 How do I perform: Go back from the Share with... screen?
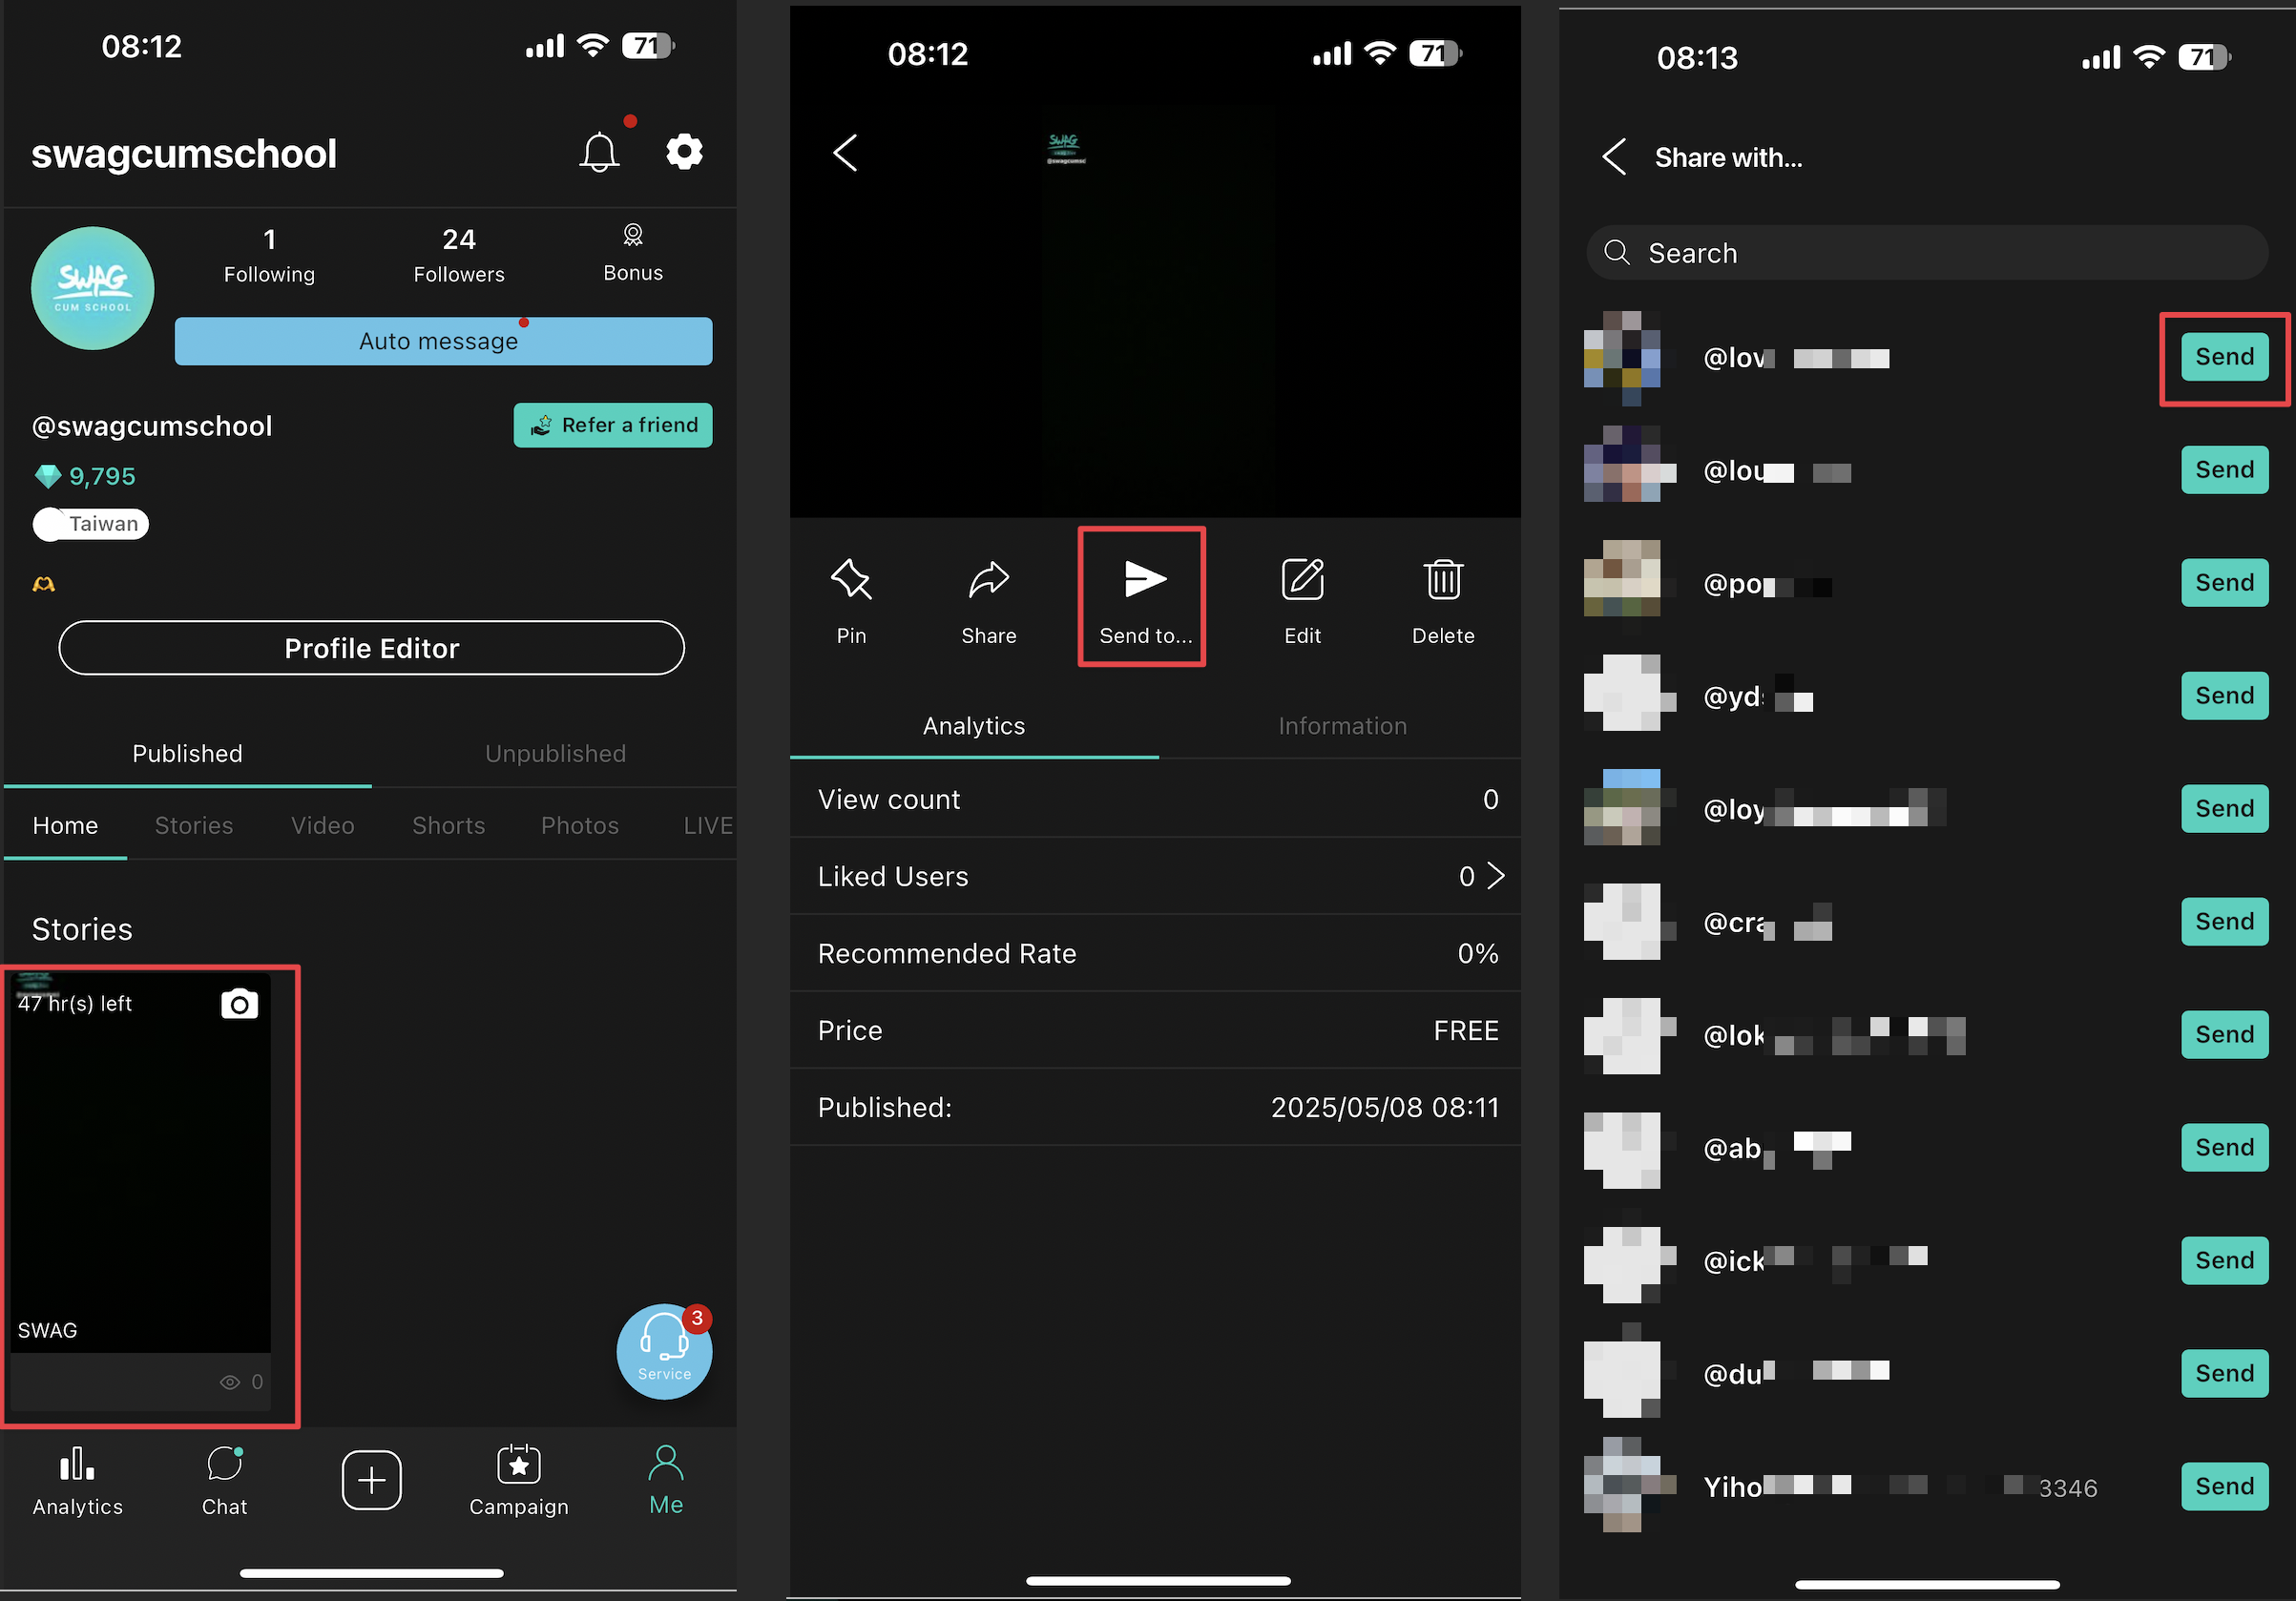pos(1613,157)
